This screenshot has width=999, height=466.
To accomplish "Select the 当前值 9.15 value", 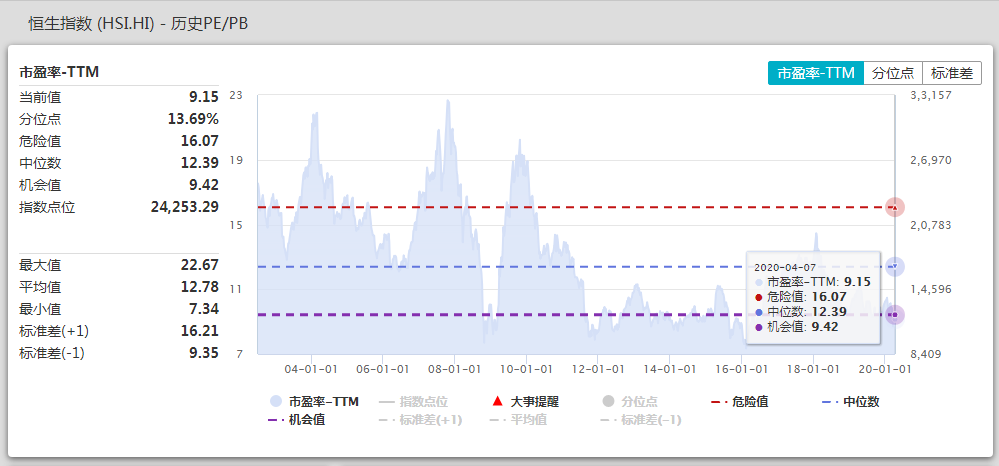I will (x=204, y=98).
